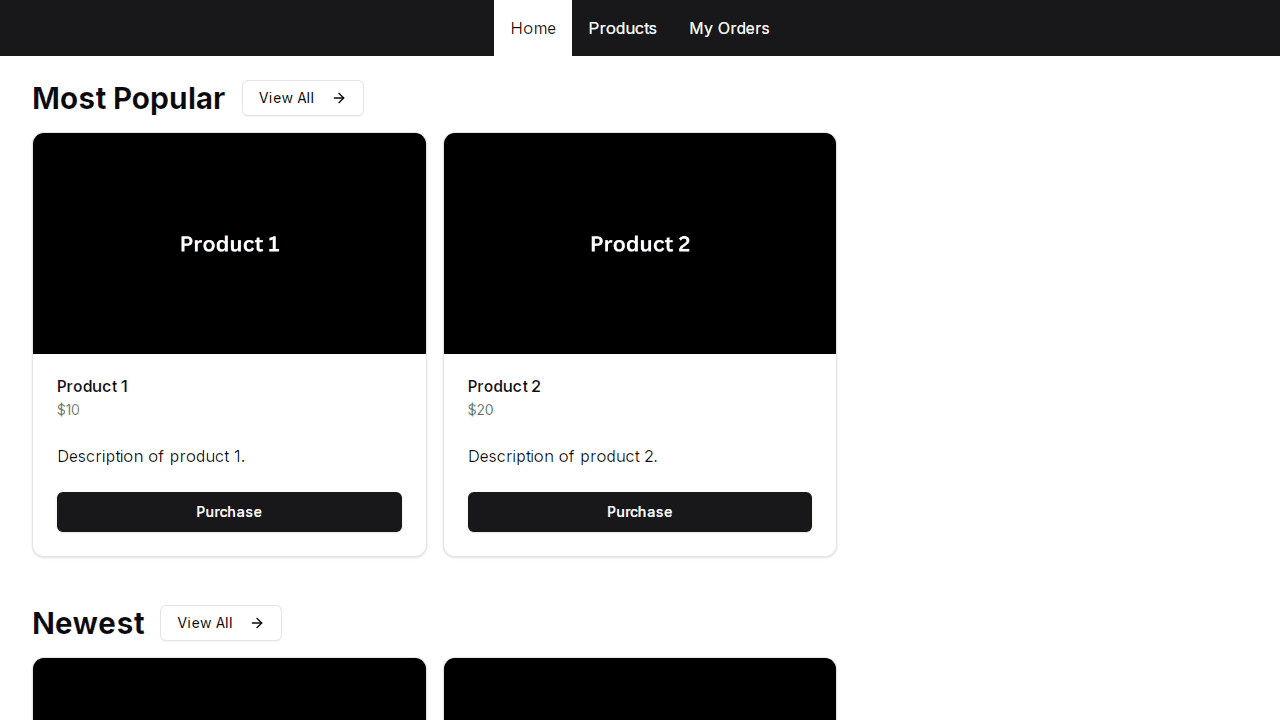Viewport: 1280px width, 720px height.
Task: Click the Newest heading
Action: [88, 623]
